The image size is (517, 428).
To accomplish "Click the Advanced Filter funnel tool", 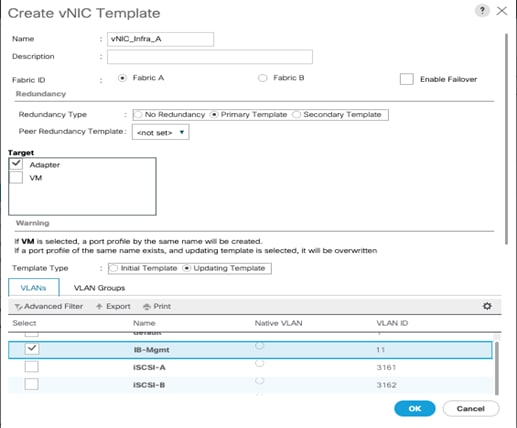I will pyautogui.click(x=49, y=306).
